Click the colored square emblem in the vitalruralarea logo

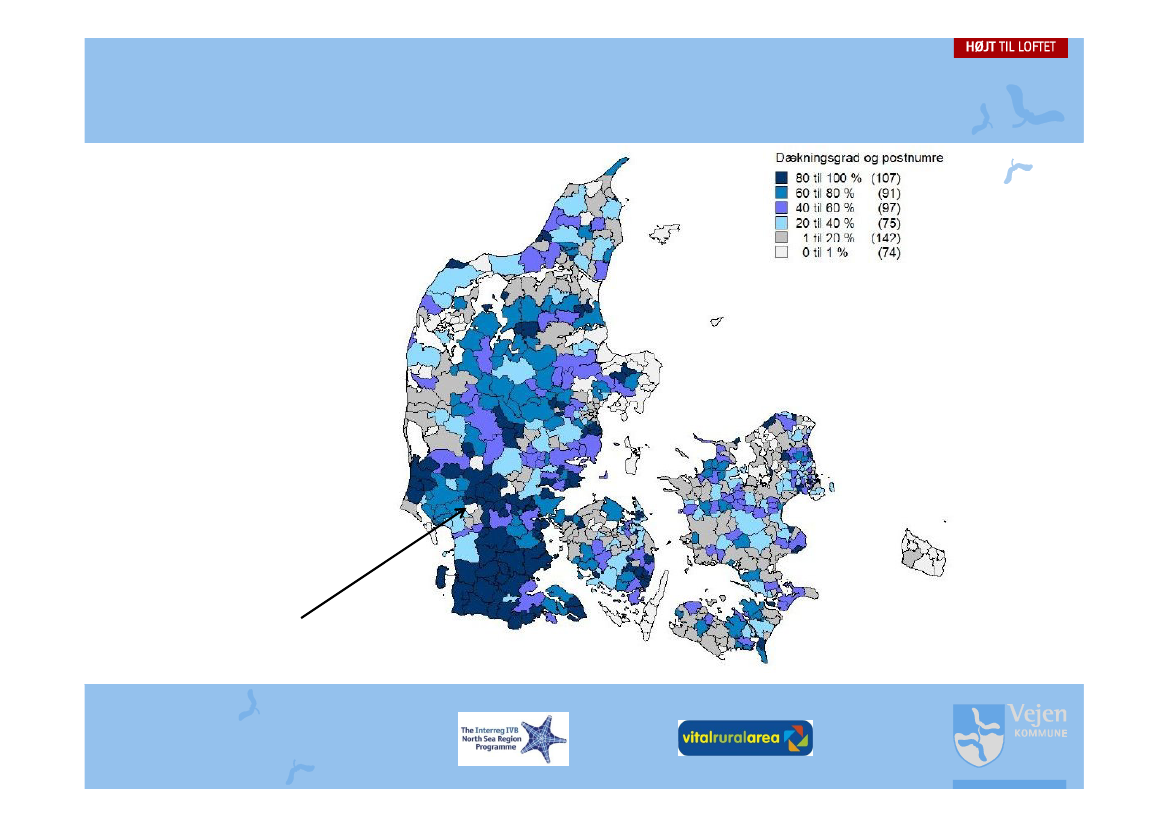(x=796, y=739)
